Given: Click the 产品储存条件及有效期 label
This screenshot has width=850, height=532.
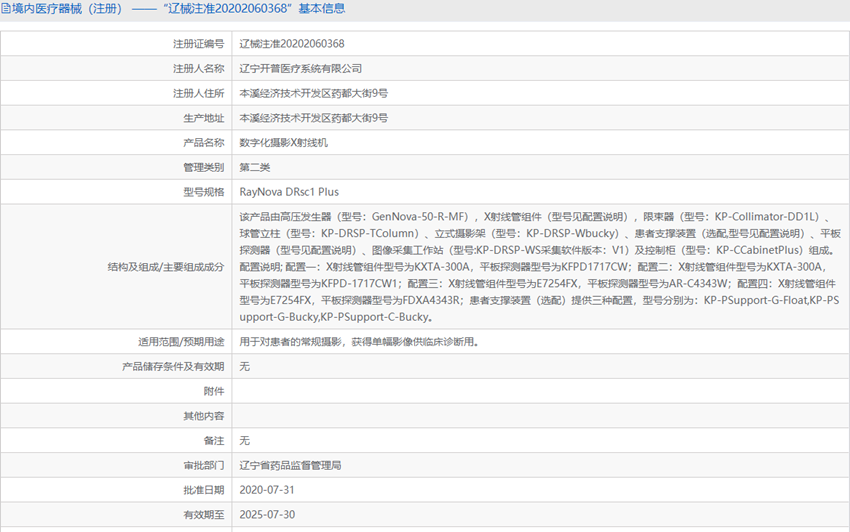Looking at the screenshot, I should pyautogui.click(x=173, y=367).
